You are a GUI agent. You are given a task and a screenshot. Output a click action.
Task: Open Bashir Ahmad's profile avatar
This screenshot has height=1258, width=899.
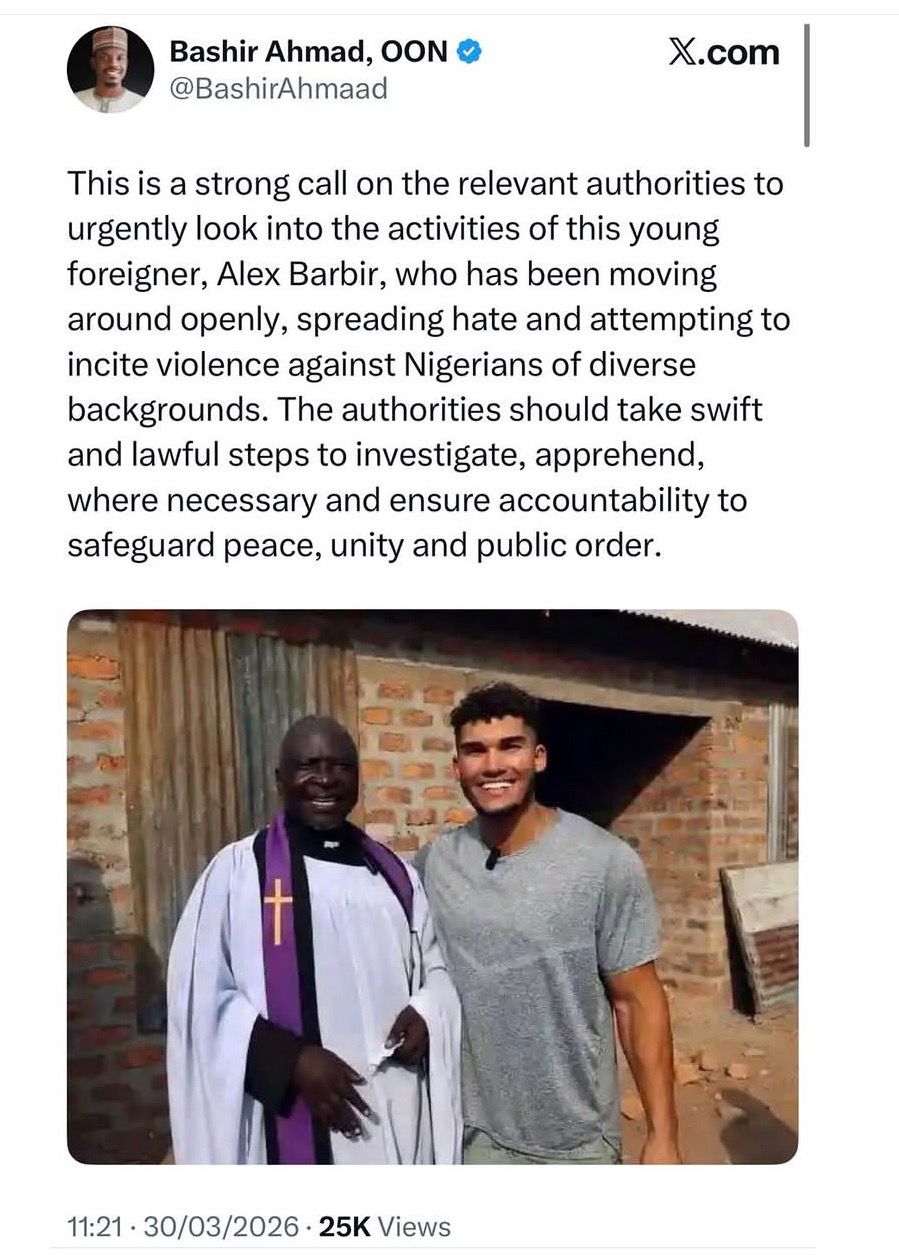pyautogui.click(x=110, y=69)
